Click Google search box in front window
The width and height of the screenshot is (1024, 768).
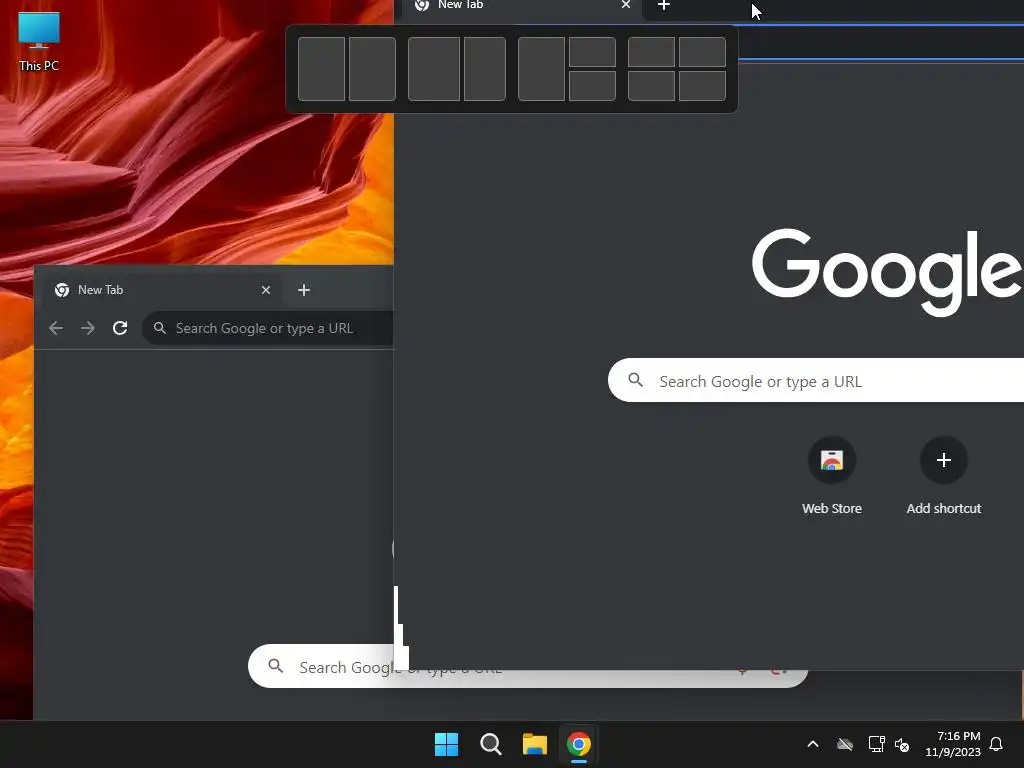click(x=816, y=380)
